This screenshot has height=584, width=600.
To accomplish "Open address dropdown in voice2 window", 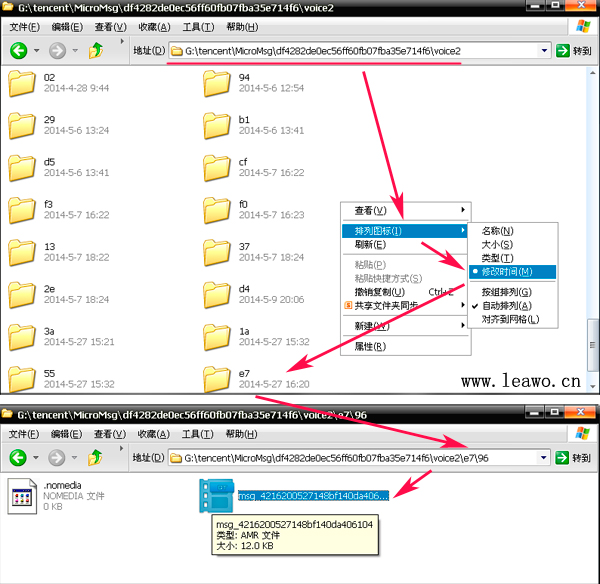I will pyautogui.click(x=544, y=51).
